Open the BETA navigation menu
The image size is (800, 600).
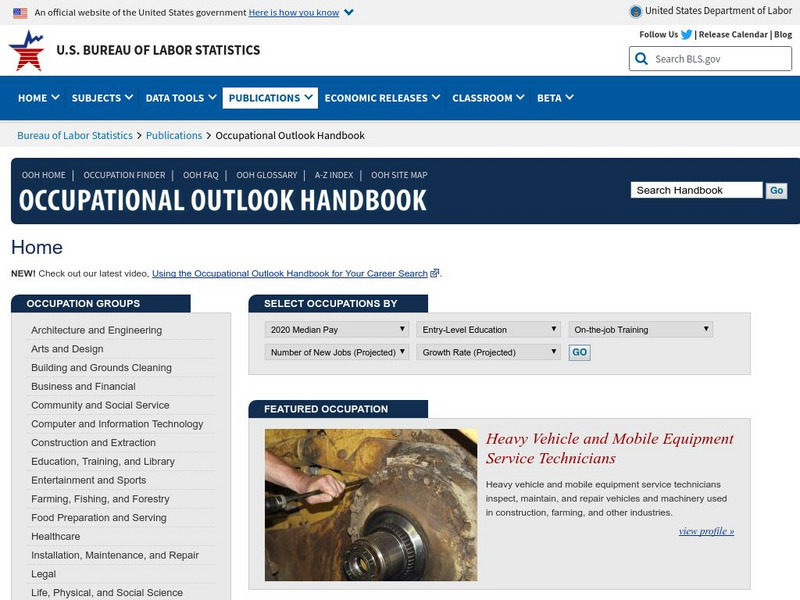(x=555, y=97)
